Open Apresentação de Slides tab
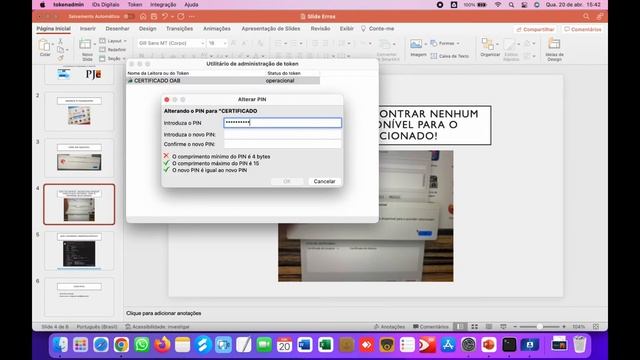 click(x=271, y=29)
